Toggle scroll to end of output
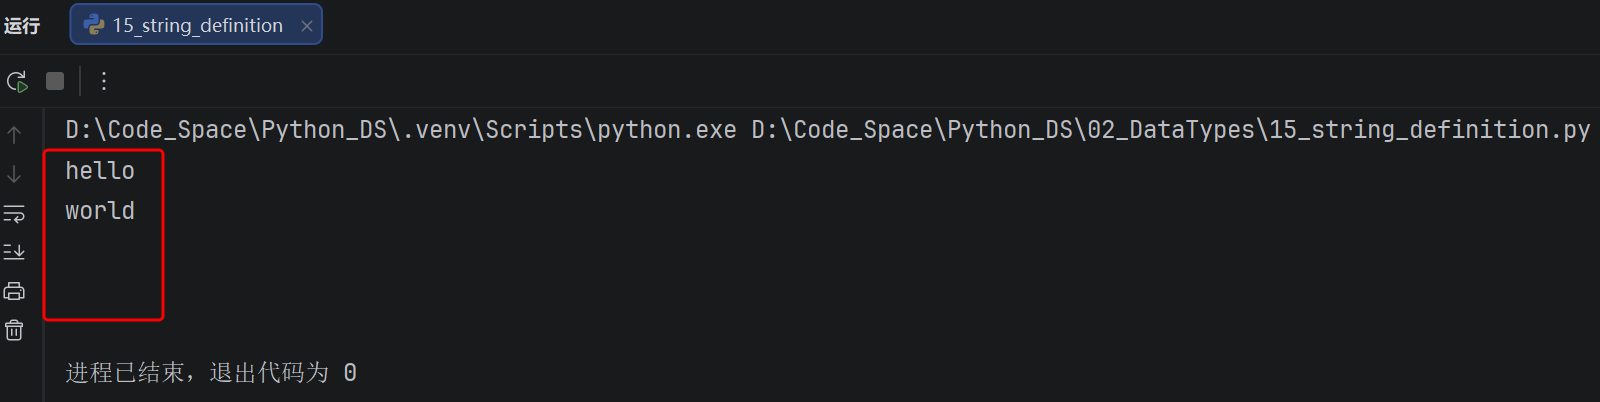Viewport: 1600px width, 402px height. (x=14, y=252)
